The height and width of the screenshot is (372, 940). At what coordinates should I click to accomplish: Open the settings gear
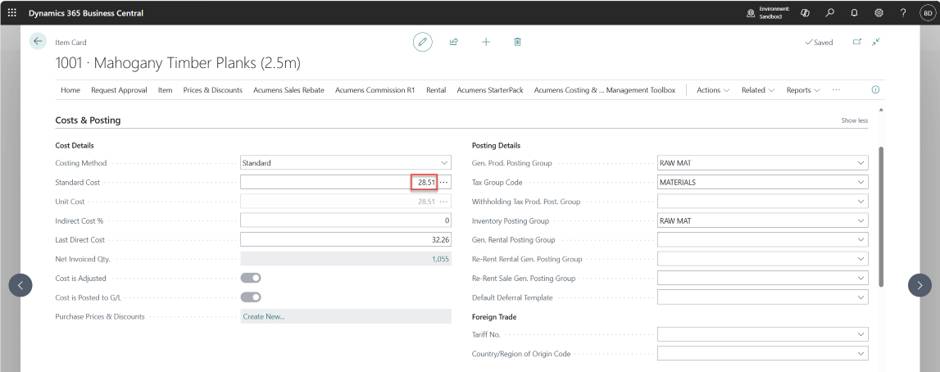tap(879, 13)
